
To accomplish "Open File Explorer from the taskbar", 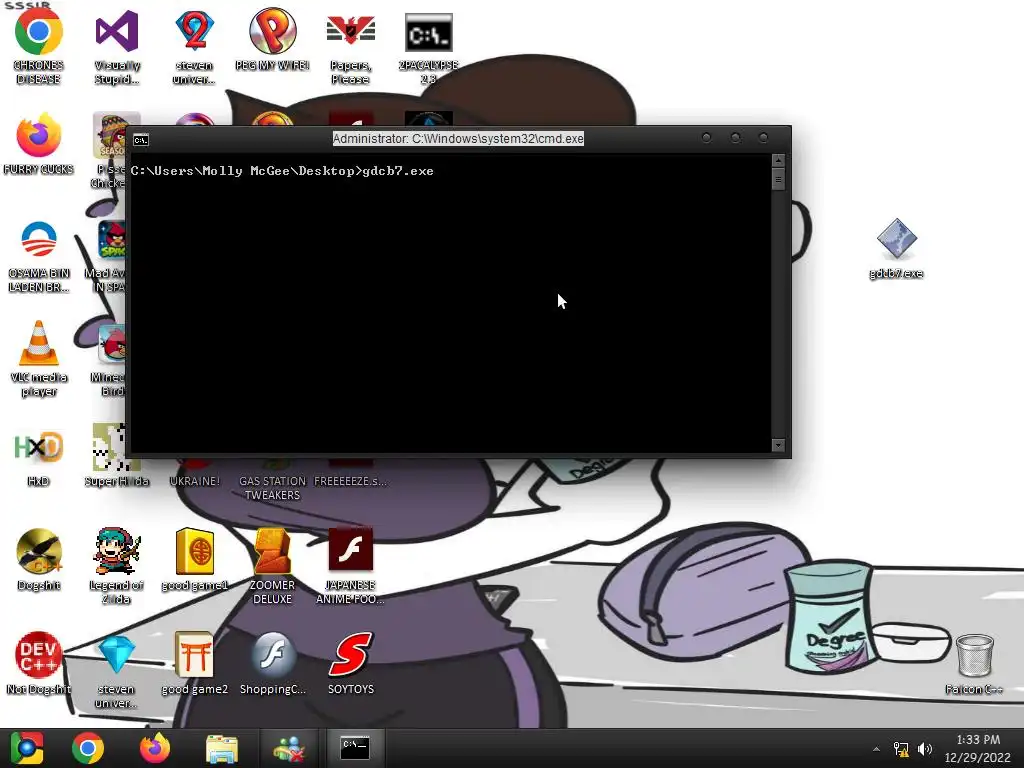I will coord(222,748).
